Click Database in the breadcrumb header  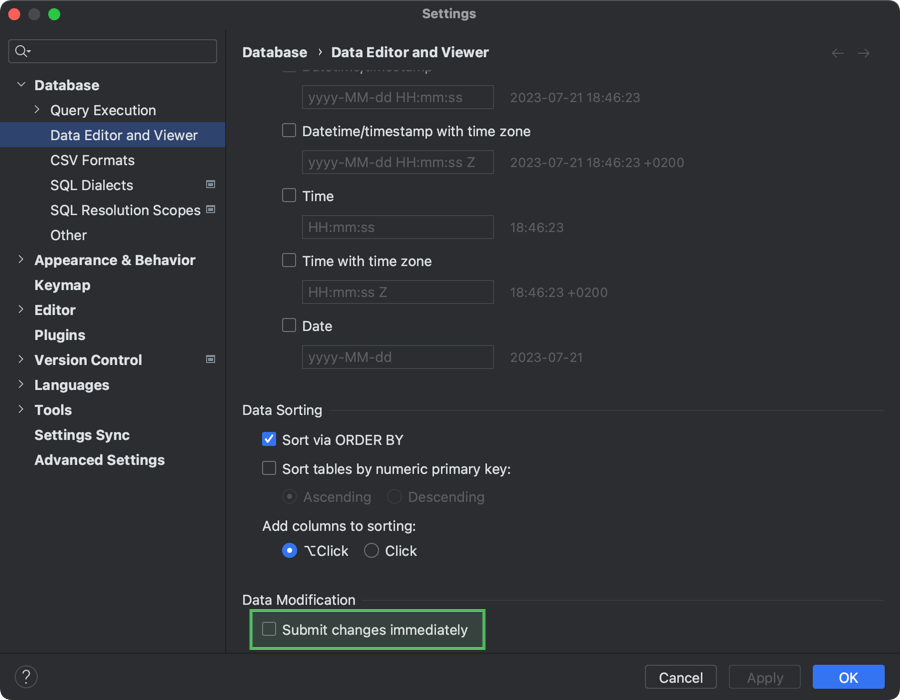(x=274, y=52)
